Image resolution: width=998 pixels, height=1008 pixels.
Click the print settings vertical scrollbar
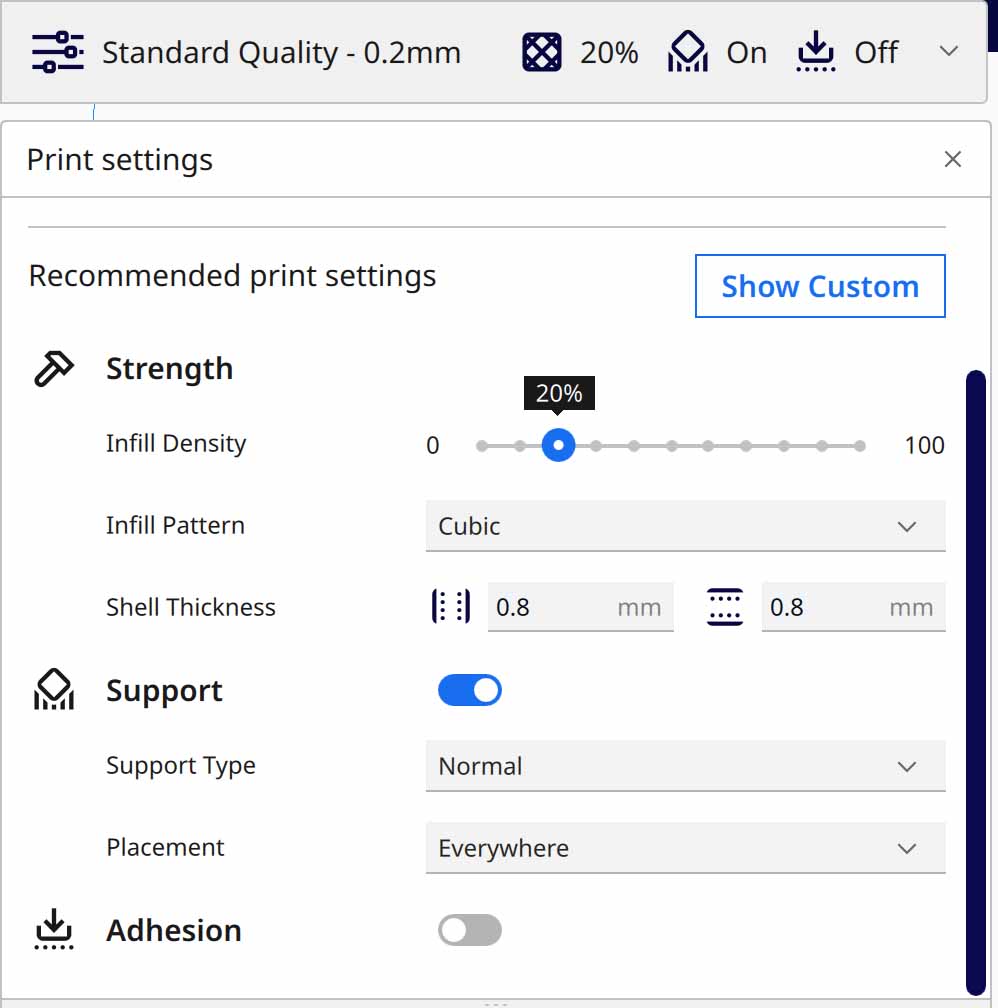[x=976, y=680]
